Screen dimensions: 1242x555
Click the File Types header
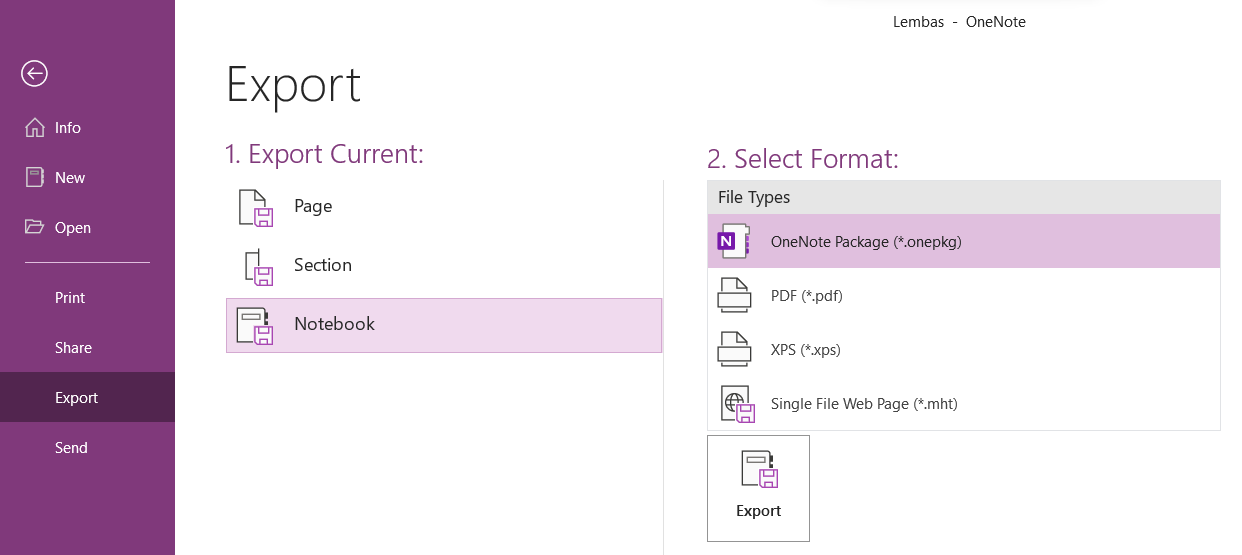click(x=964, y=197)
